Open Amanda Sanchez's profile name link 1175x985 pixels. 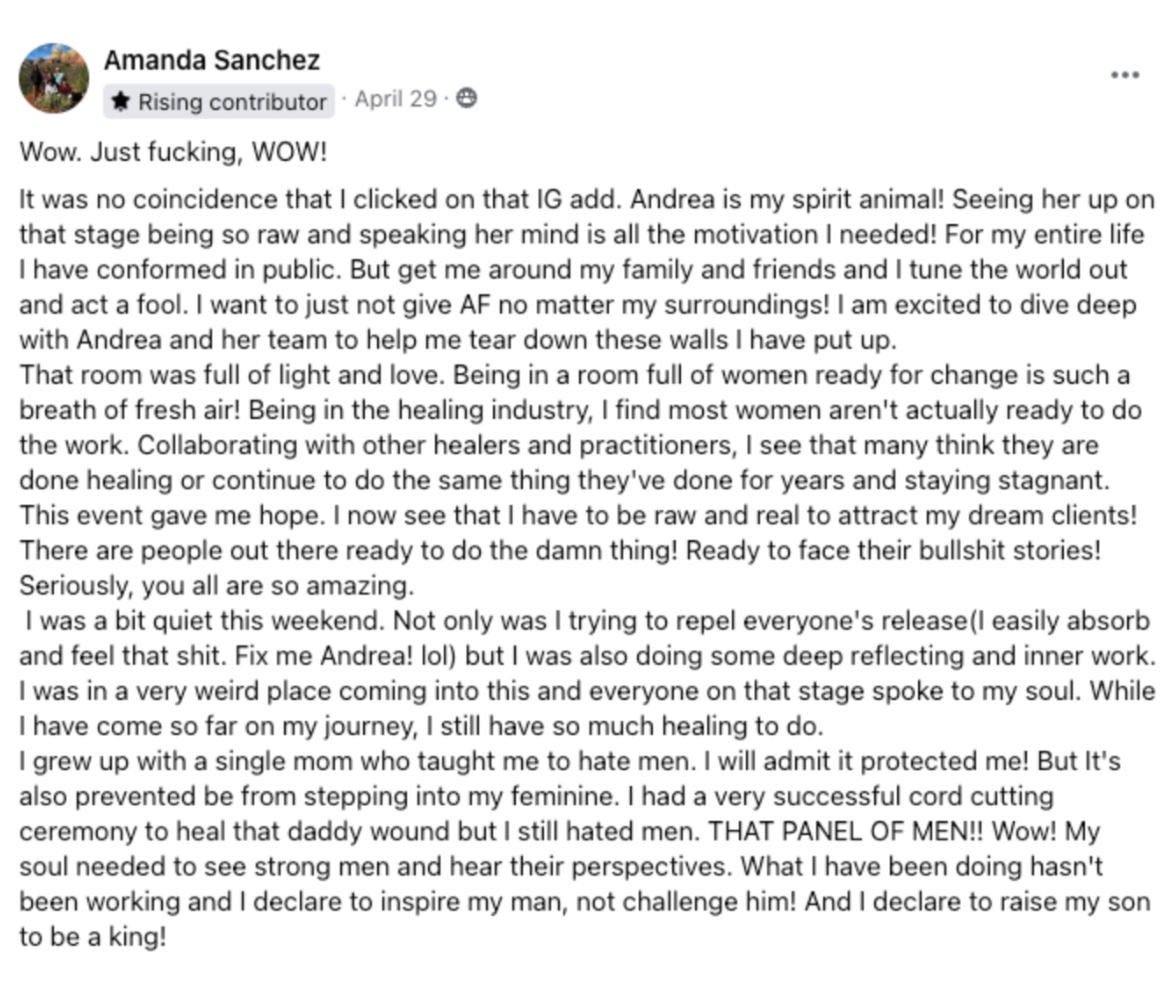pyautogui.click(x=212, y=60)
